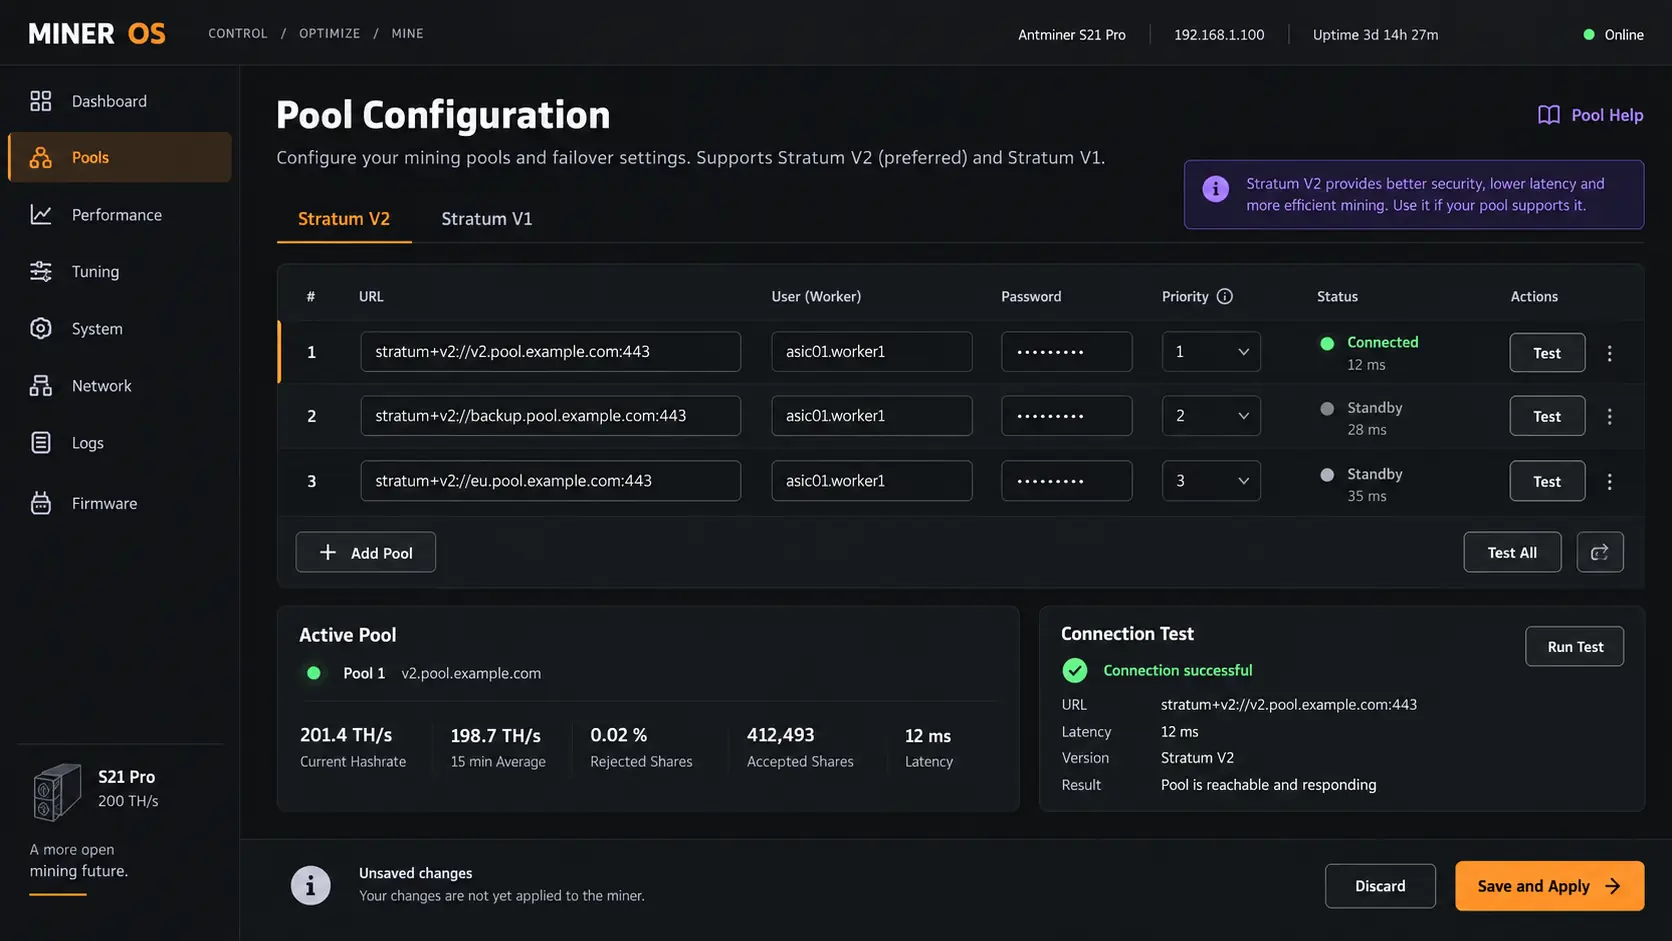
Task: Select MINE in the top navigation
Action: pos(407,34)
